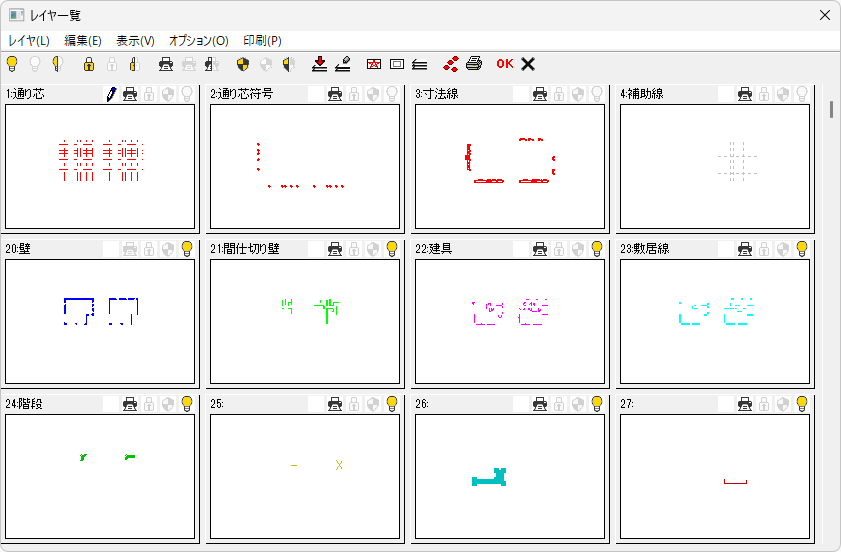This screenshot has height=552, width=841.
Task: Click the vertical scrollbar thumb
Action: point(831,109)
